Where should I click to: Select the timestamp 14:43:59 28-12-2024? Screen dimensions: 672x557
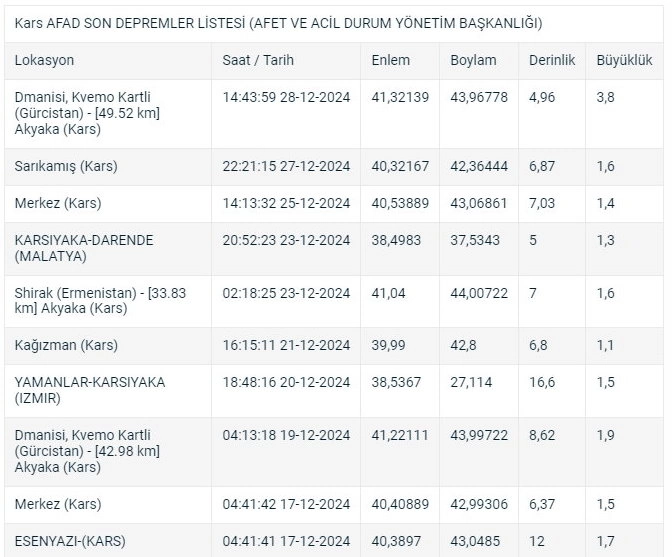coord(286,97)
